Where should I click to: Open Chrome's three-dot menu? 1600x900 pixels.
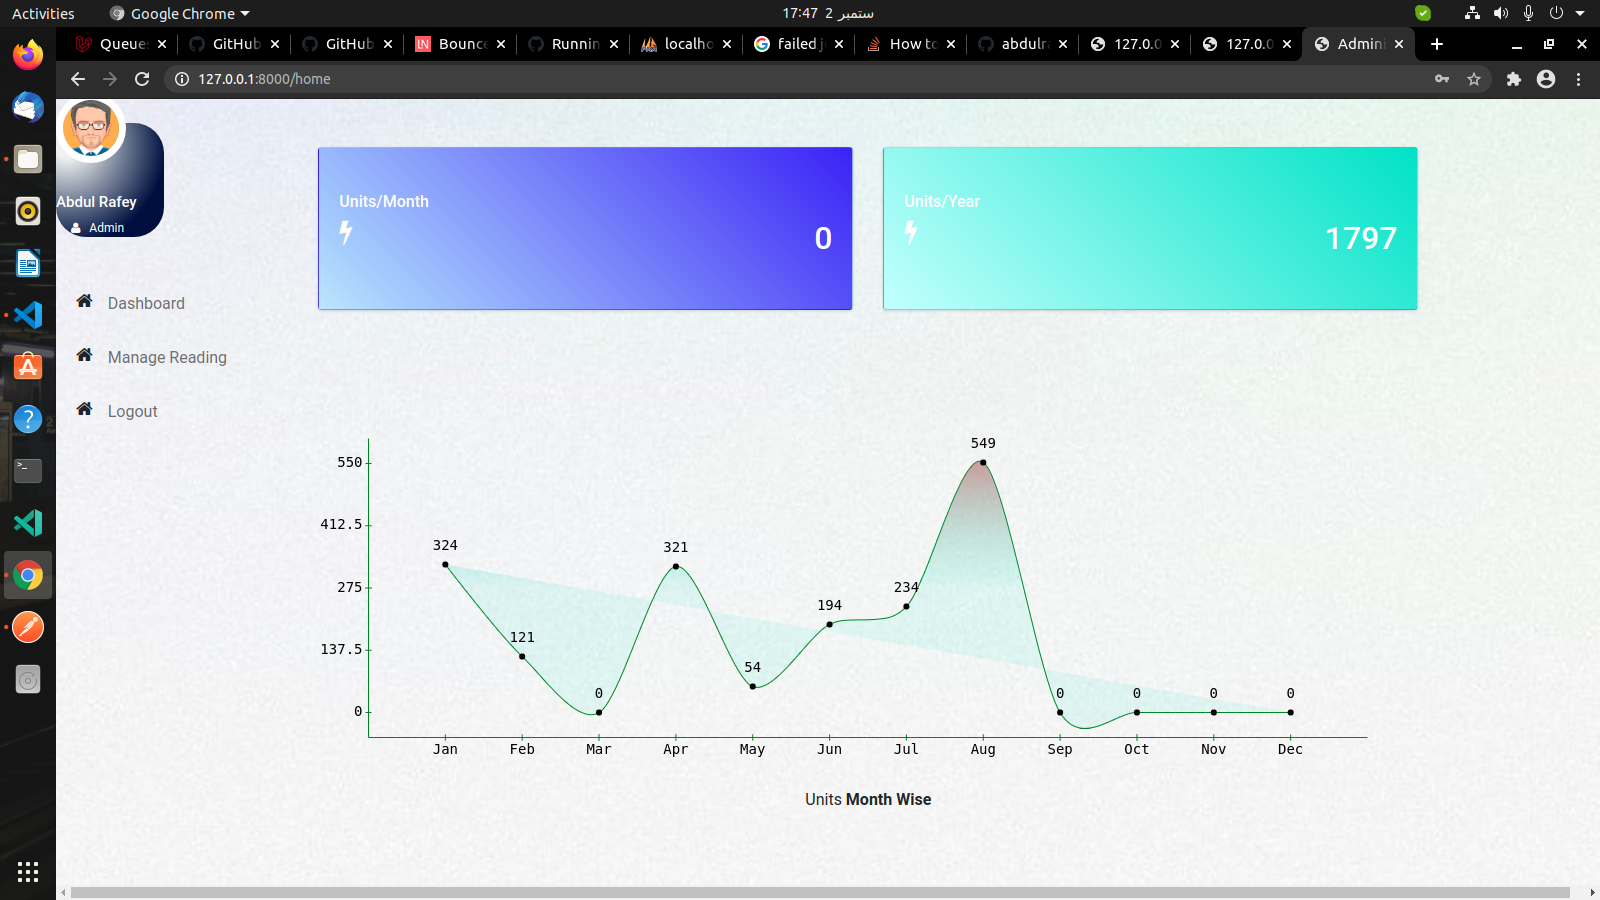point(1579,79)
